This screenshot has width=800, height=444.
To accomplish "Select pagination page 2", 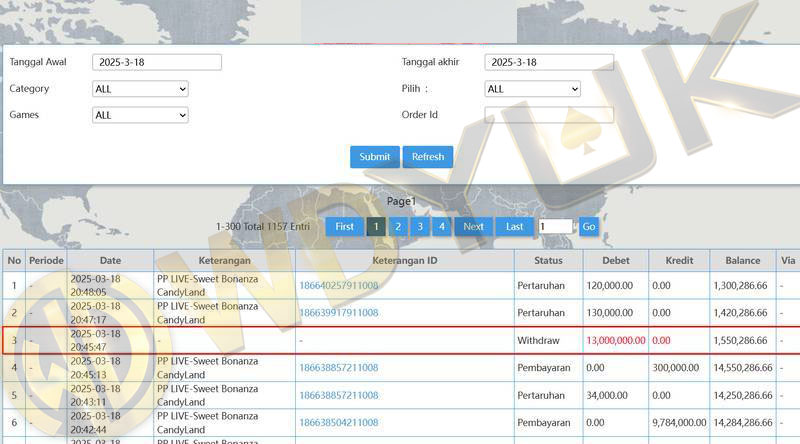I will click(398, 227).
